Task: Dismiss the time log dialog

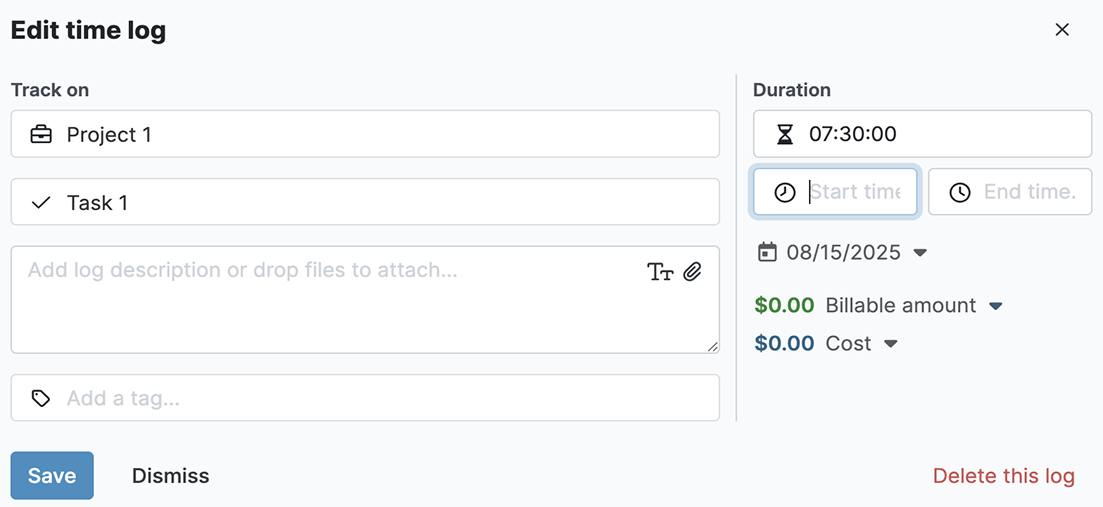Action: tap(170, 476)
